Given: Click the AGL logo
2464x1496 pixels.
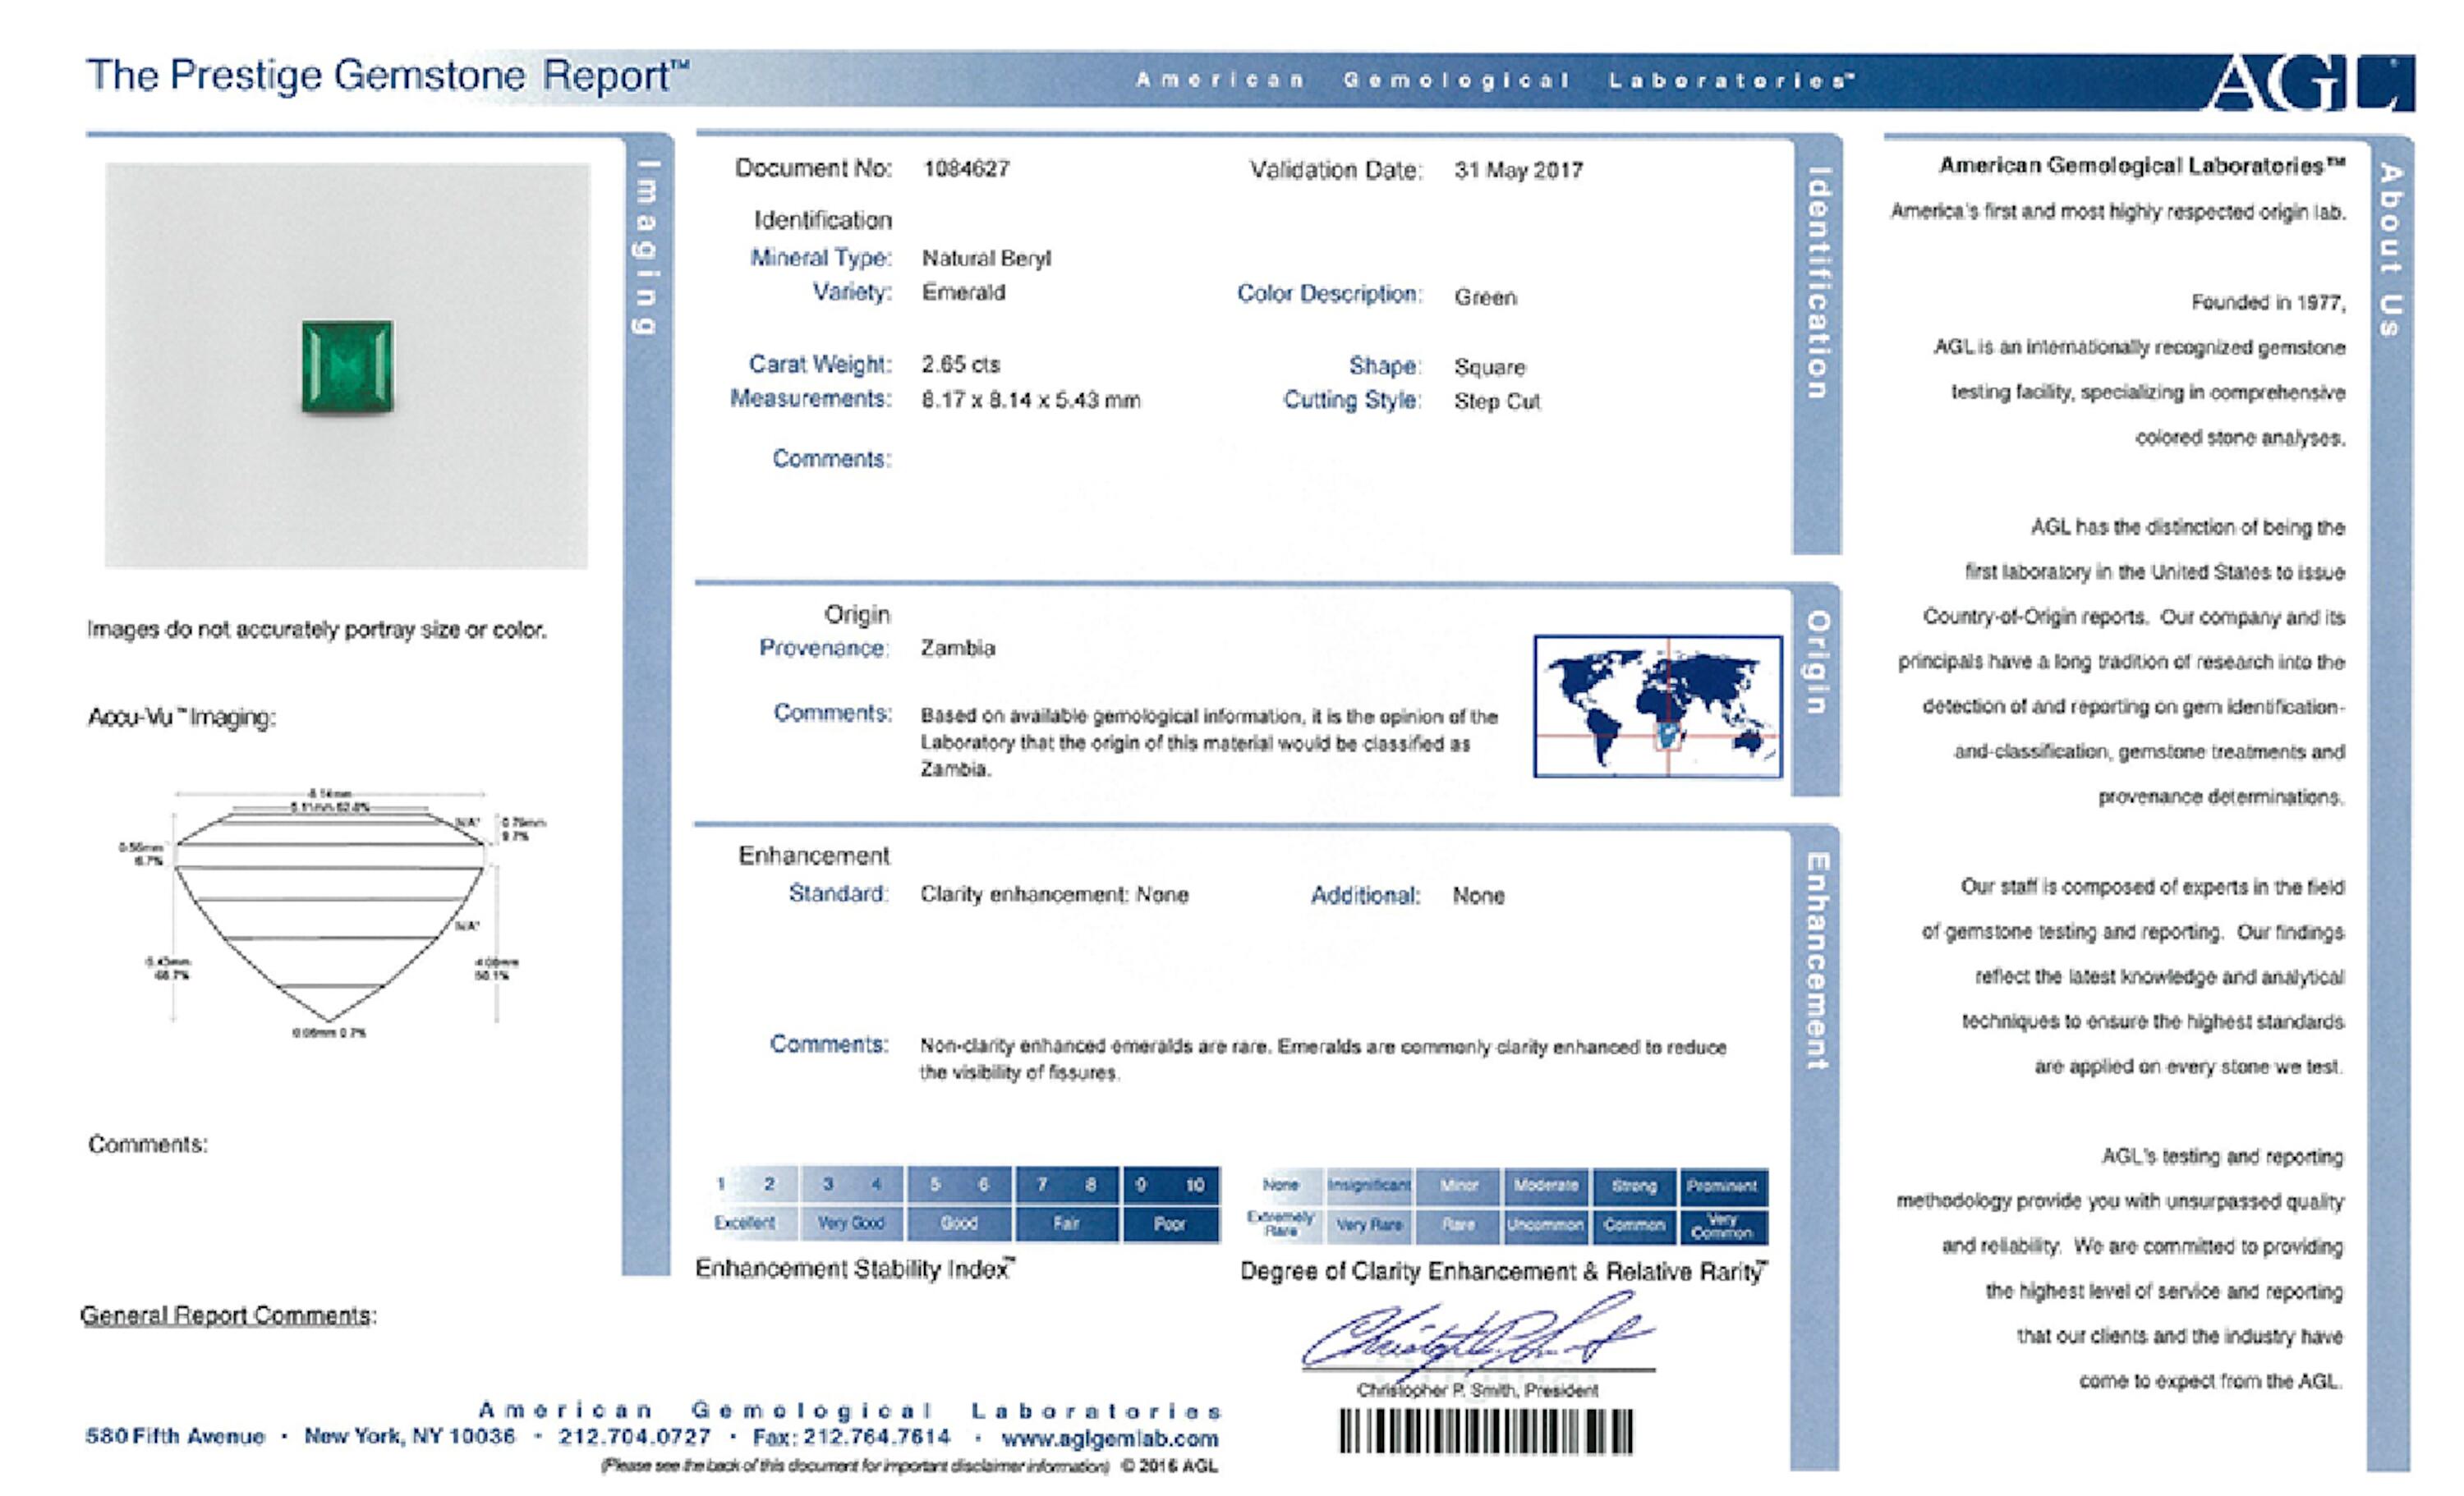Looking at the screenshot, I should 2308,82.
